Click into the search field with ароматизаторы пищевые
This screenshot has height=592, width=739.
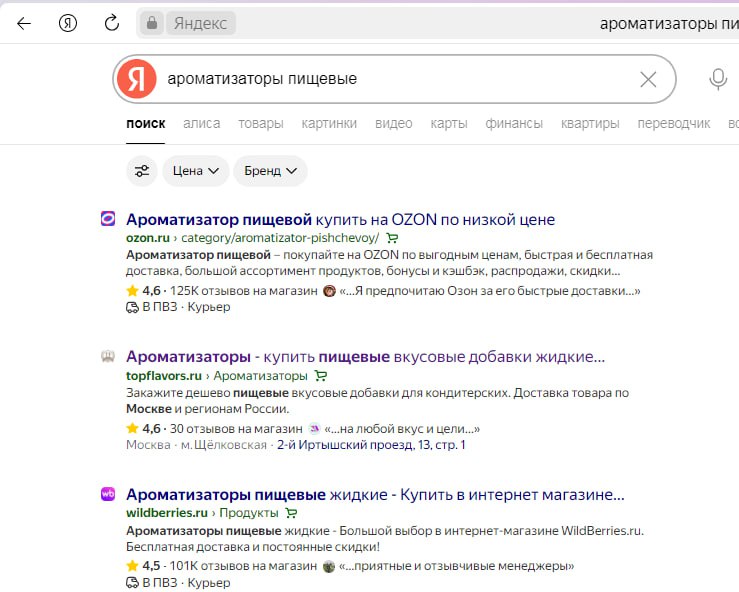390,79
